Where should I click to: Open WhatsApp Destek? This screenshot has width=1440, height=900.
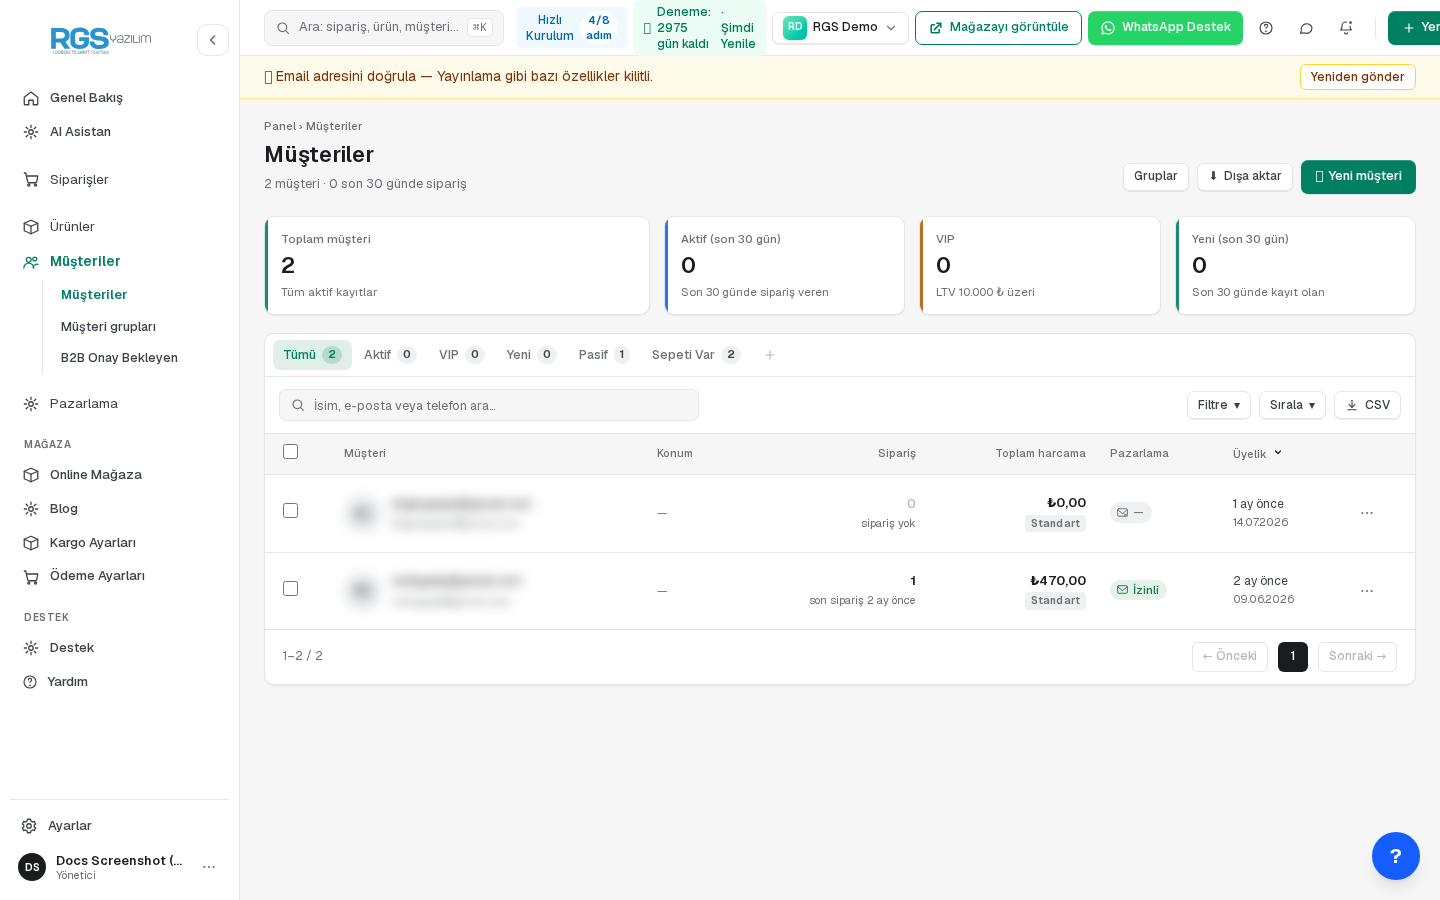tap(1165, 28)
